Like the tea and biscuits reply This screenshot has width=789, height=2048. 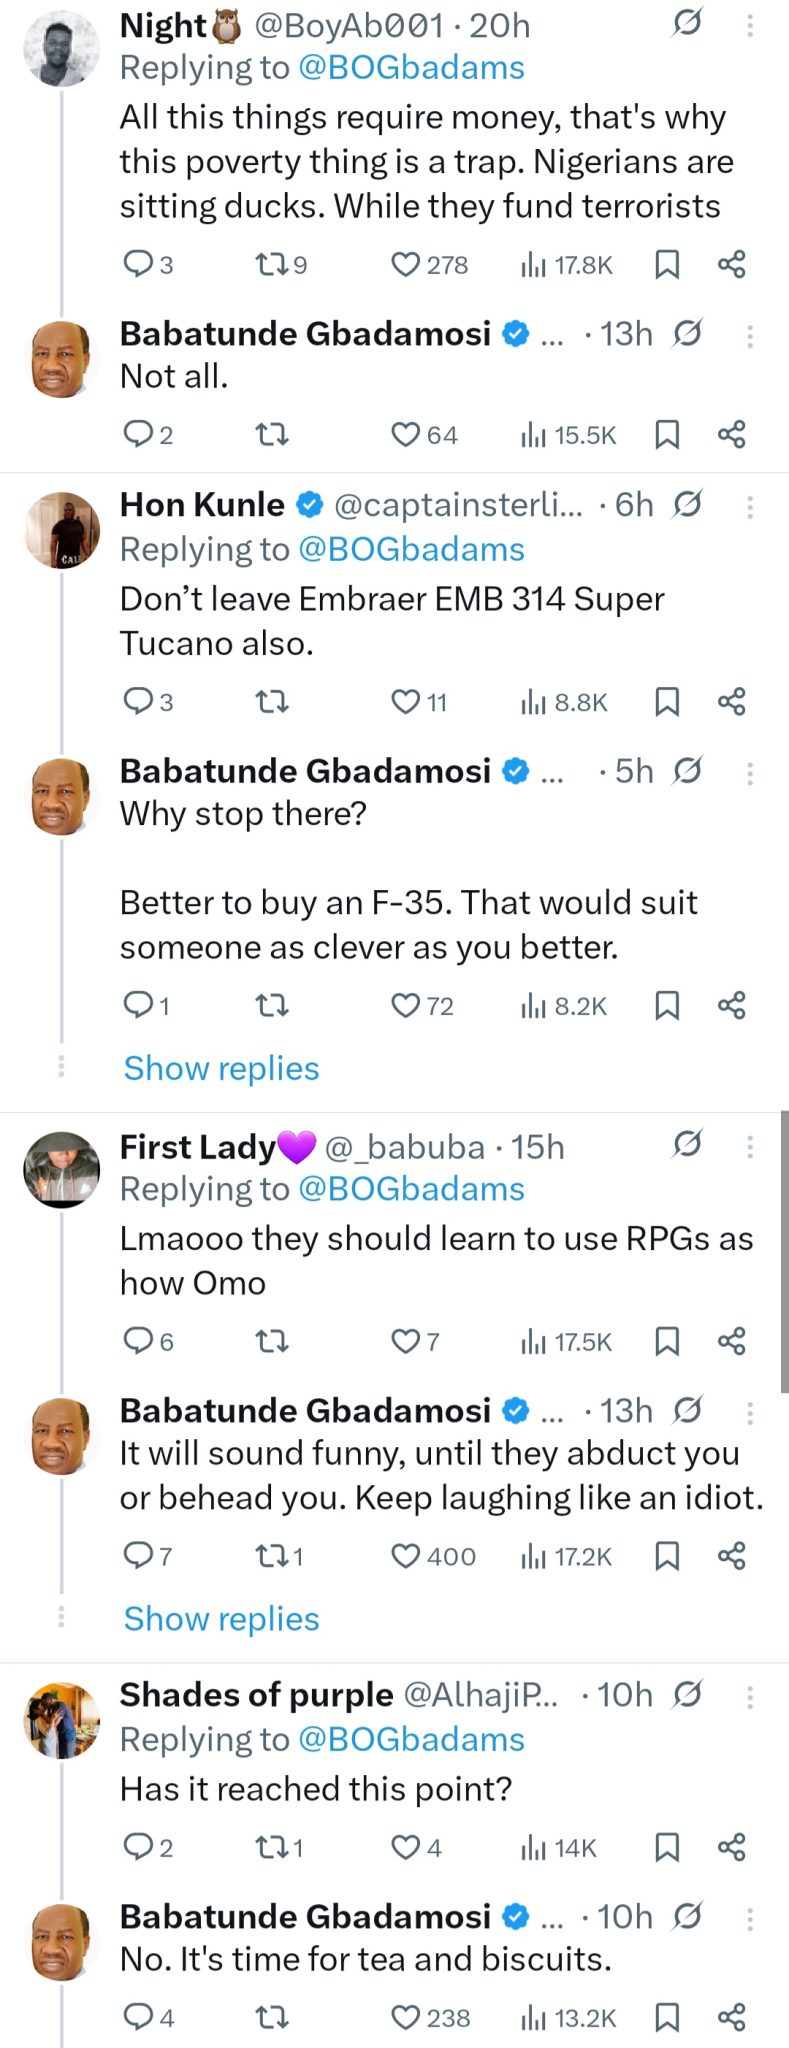point(405,2018)
